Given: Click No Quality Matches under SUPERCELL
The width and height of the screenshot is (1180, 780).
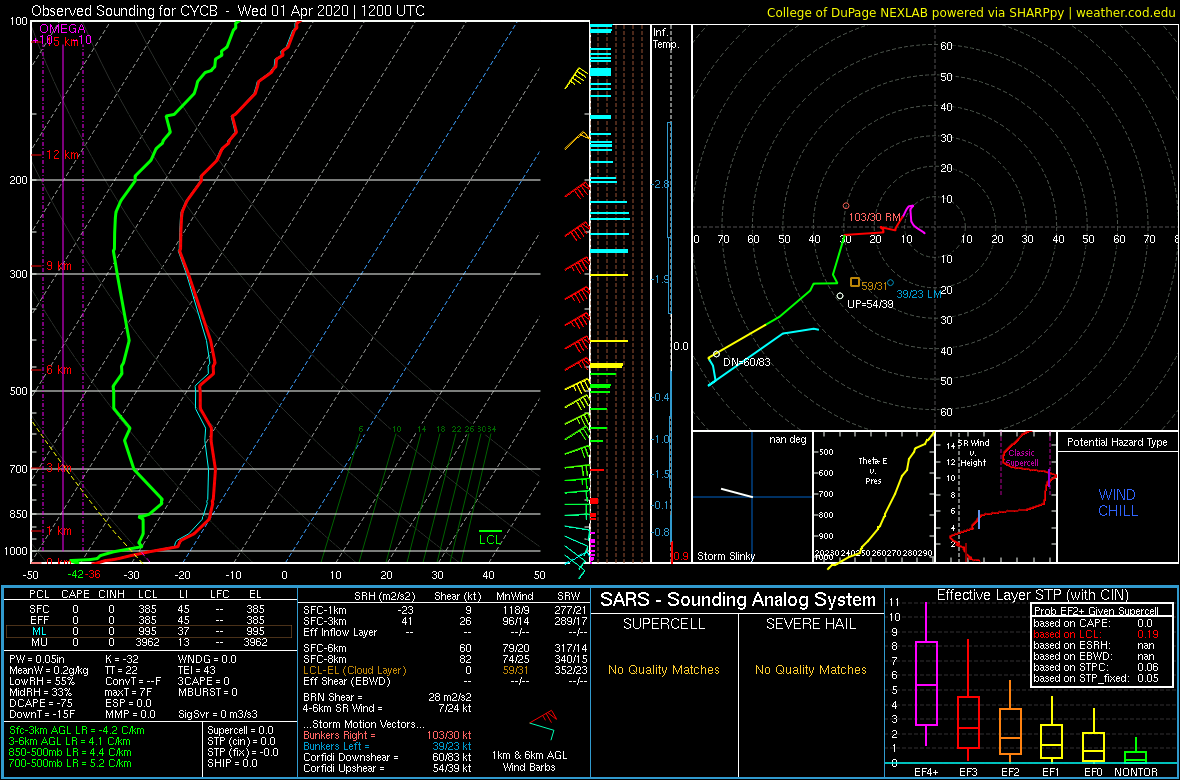Looking at the screenshot, I should coord(664,669).
